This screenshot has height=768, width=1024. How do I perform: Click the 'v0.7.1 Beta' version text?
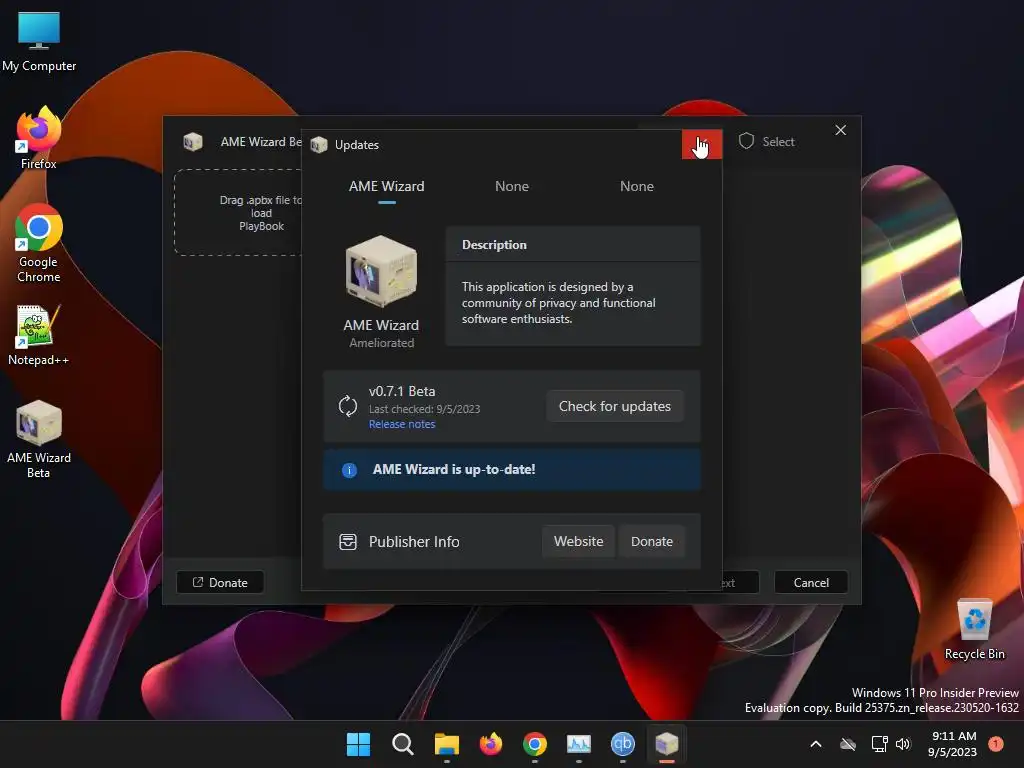point(402,391)
